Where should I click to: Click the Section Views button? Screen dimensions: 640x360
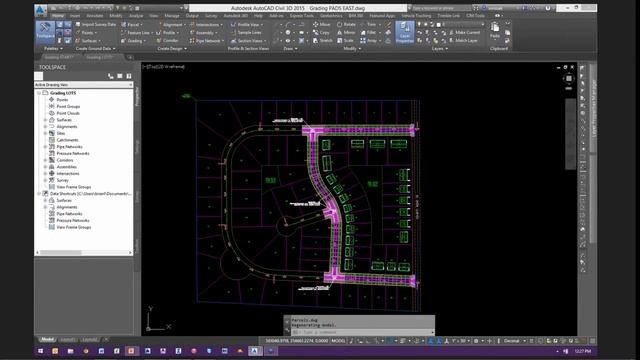click(249, 41)
